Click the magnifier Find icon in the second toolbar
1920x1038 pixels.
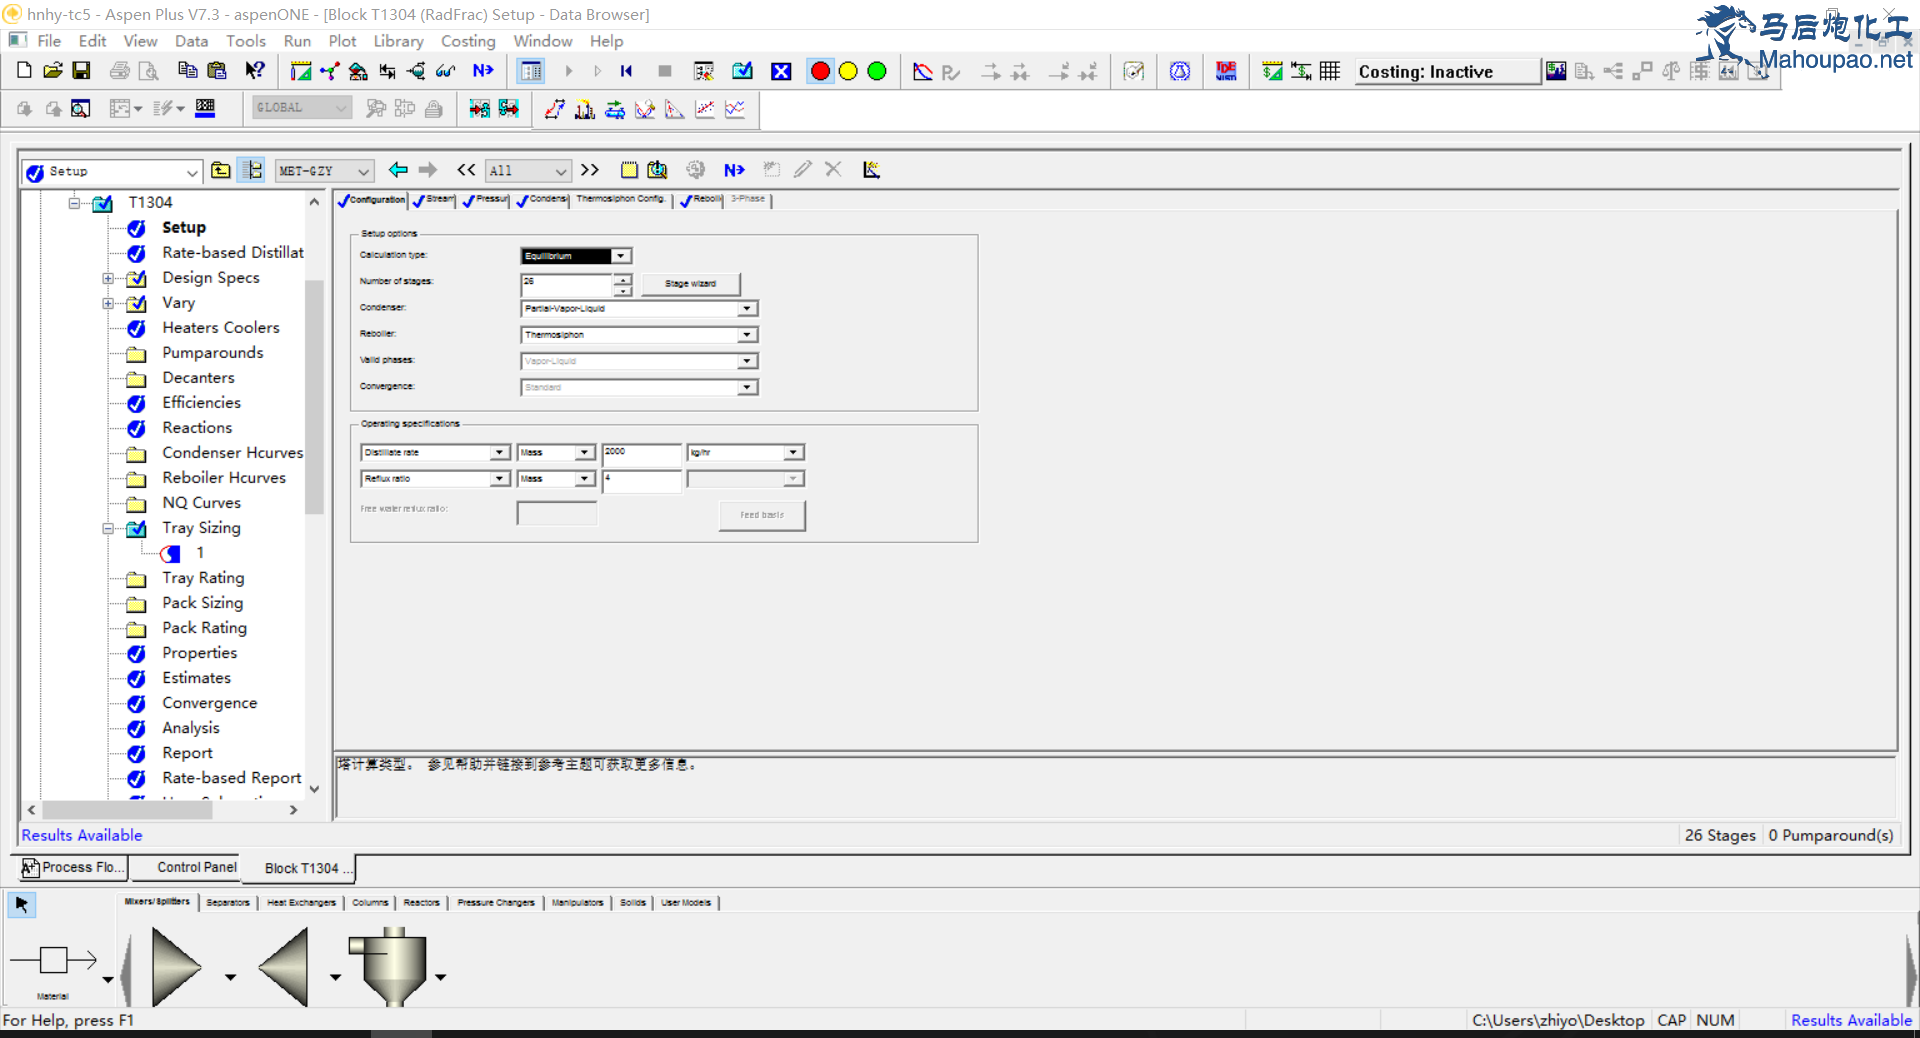82,108
